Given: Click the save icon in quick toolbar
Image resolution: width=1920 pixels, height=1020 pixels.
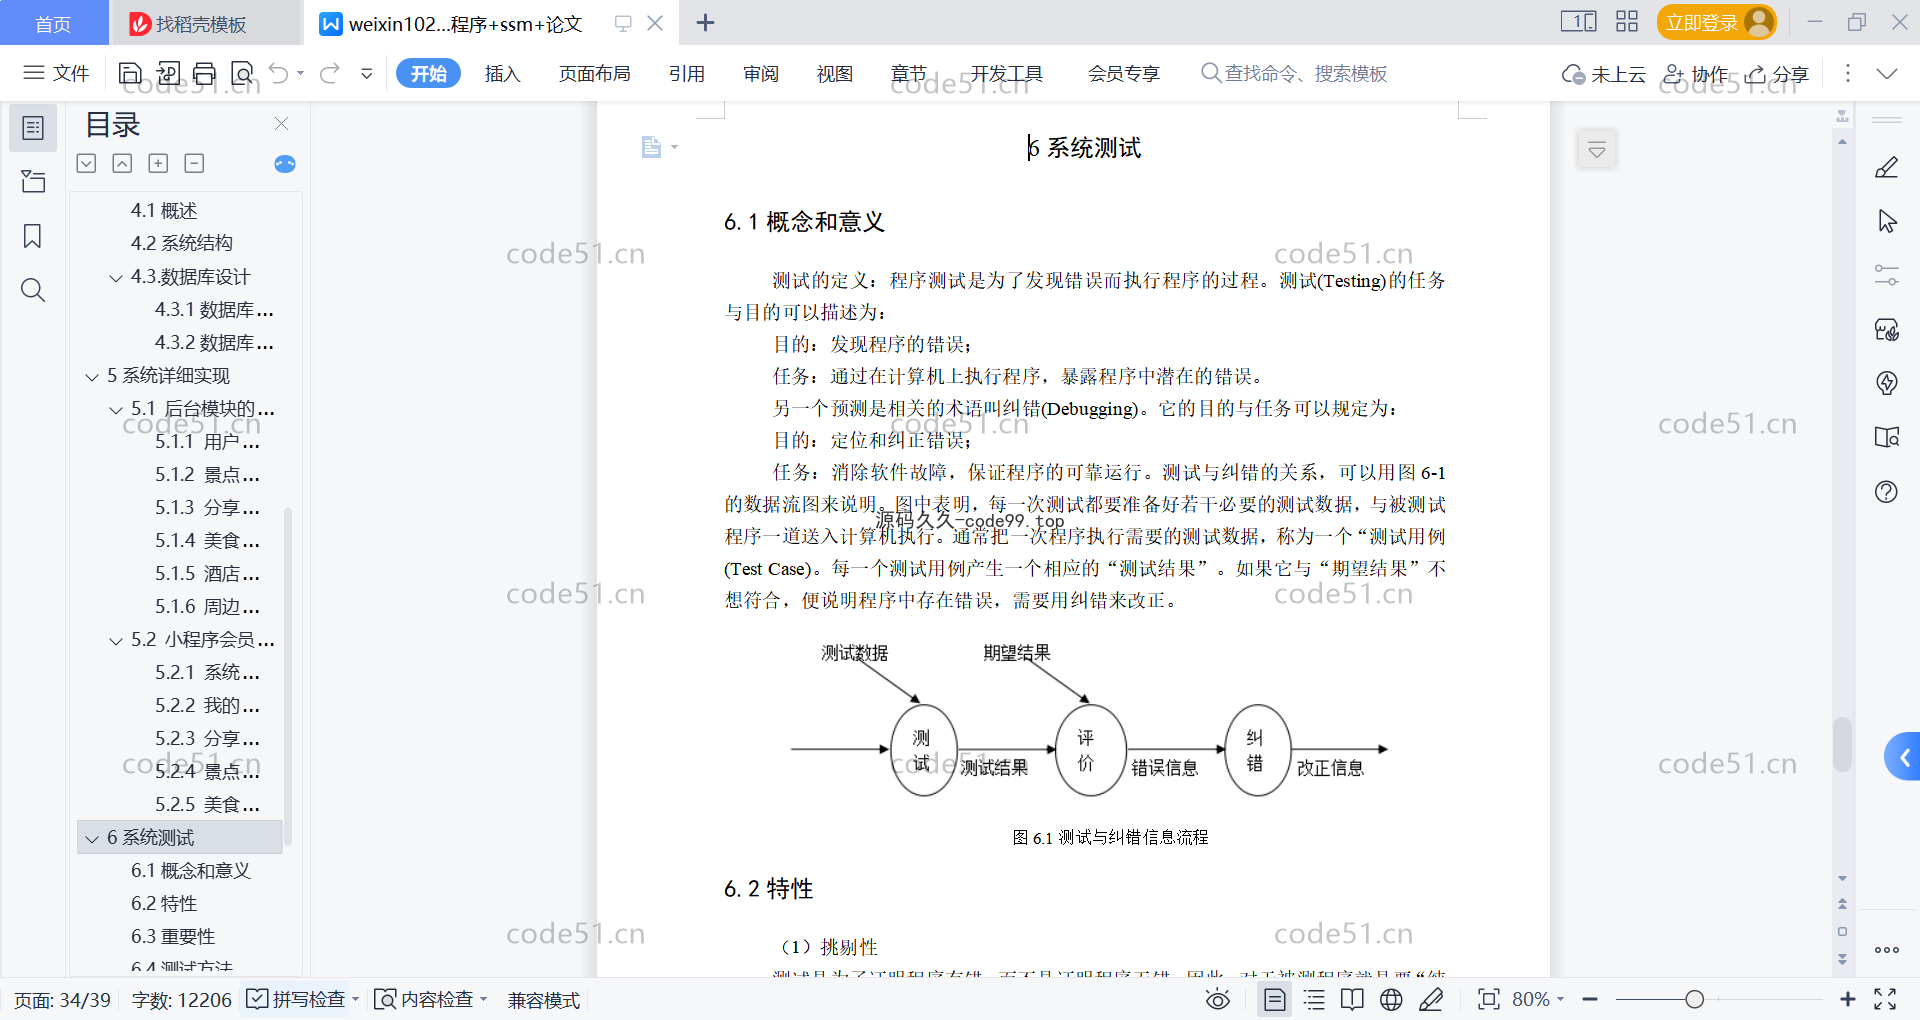Looking at the screenshot, I should tap(130, 73).
